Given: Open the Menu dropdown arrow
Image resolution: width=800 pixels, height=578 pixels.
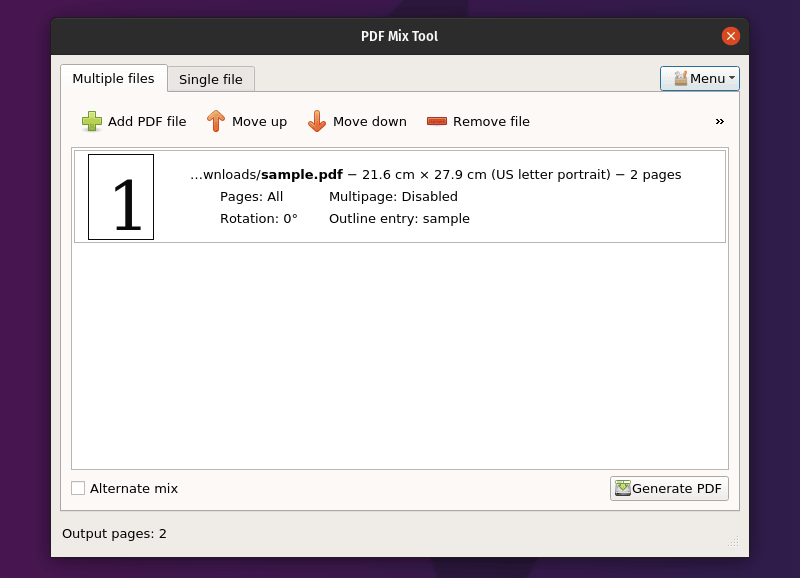Looking at the screenshot, I should (732, 78).
